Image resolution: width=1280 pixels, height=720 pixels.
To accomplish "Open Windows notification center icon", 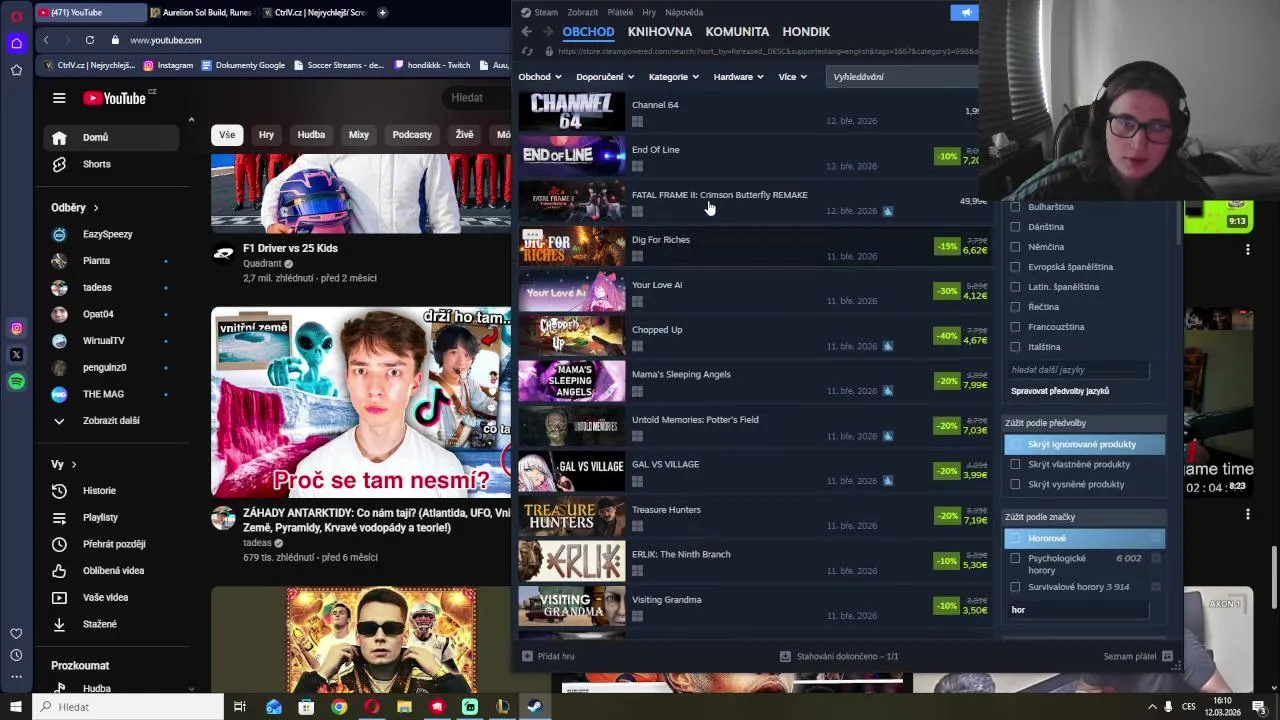I will 1259,707.
